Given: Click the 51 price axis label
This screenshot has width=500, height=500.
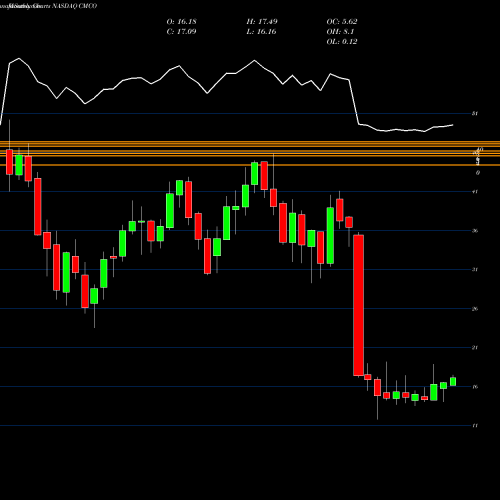Looking at the screenshot, I should [x=475, y=114].
